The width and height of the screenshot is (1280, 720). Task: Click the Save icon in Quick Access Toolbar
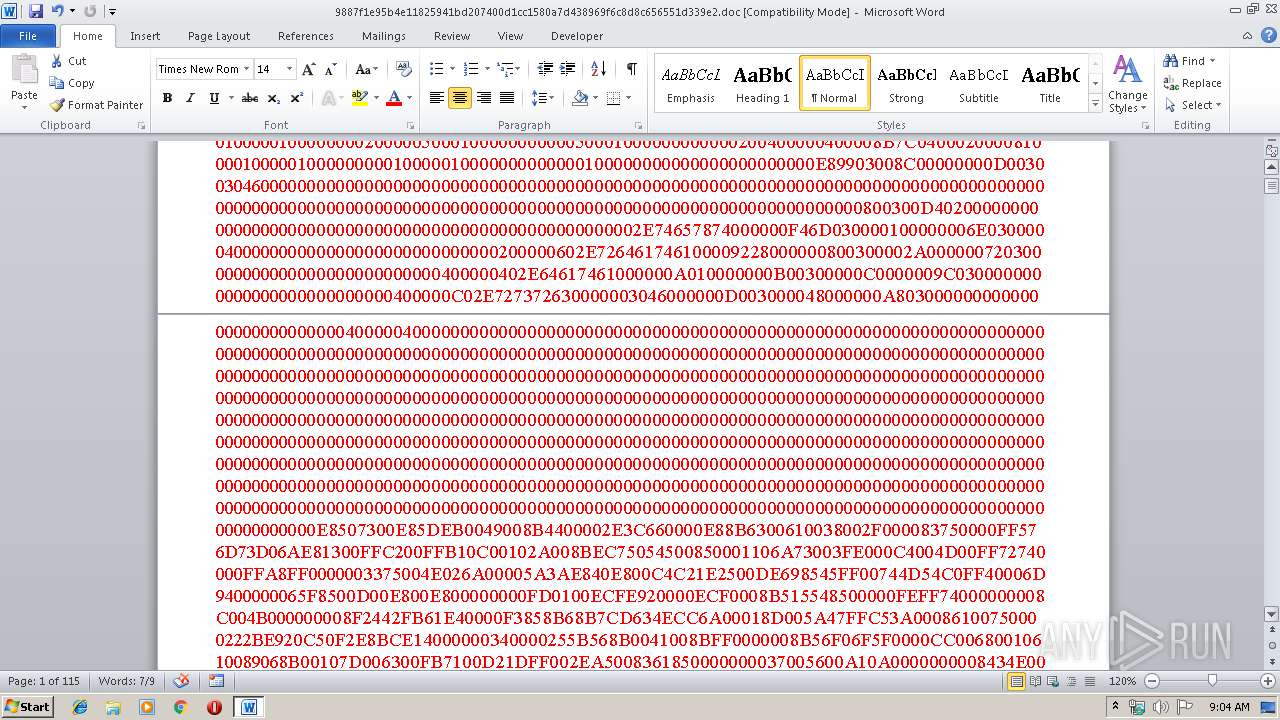coord(36,11)
